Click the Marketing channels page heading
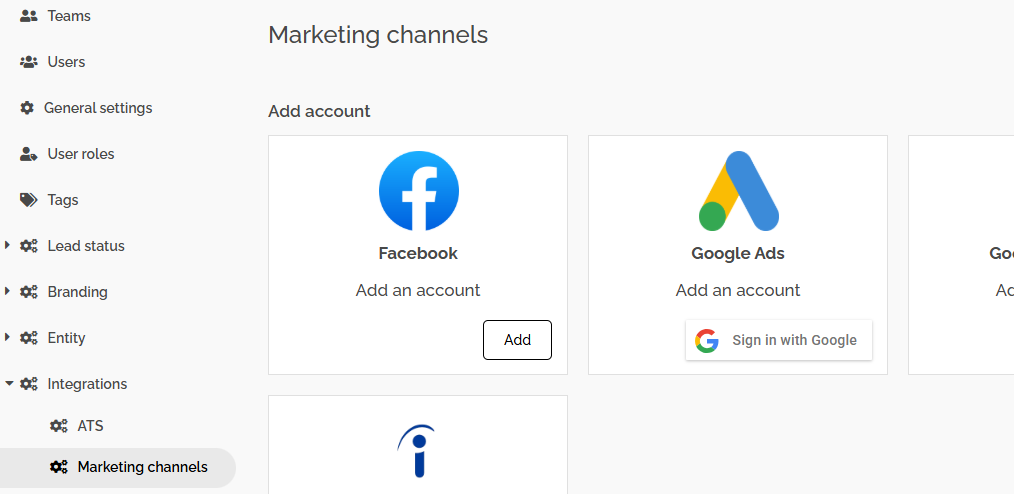 (x=378, y=35)
